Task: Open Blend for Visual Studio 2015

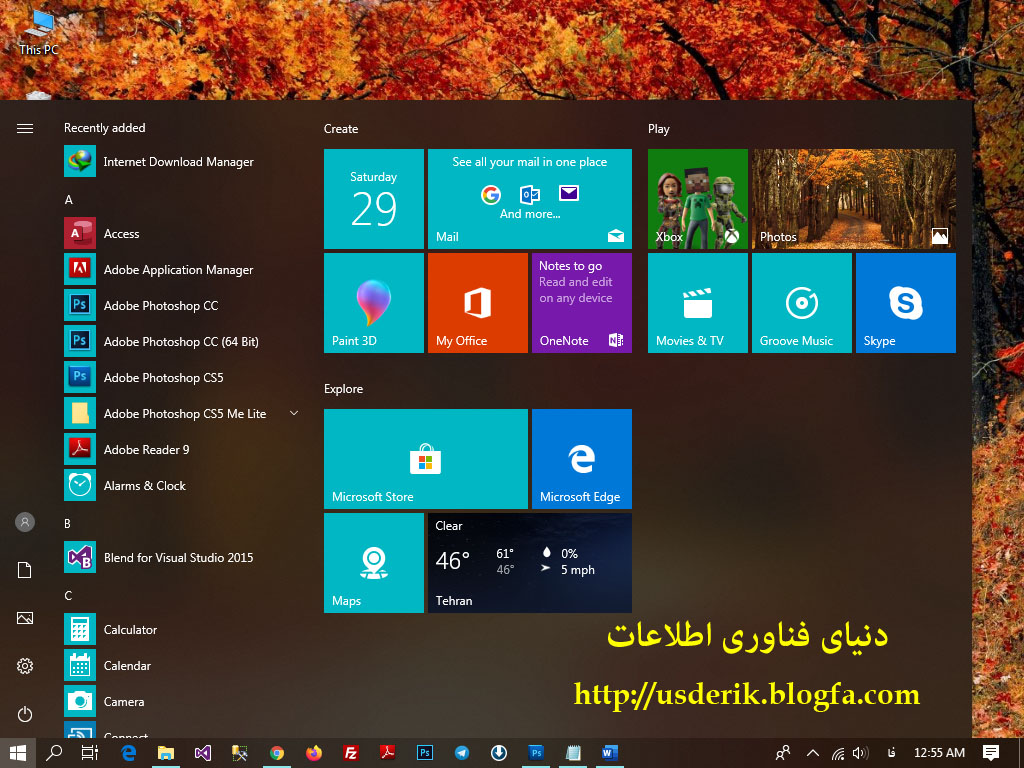Action: click(x=182, y=557)
